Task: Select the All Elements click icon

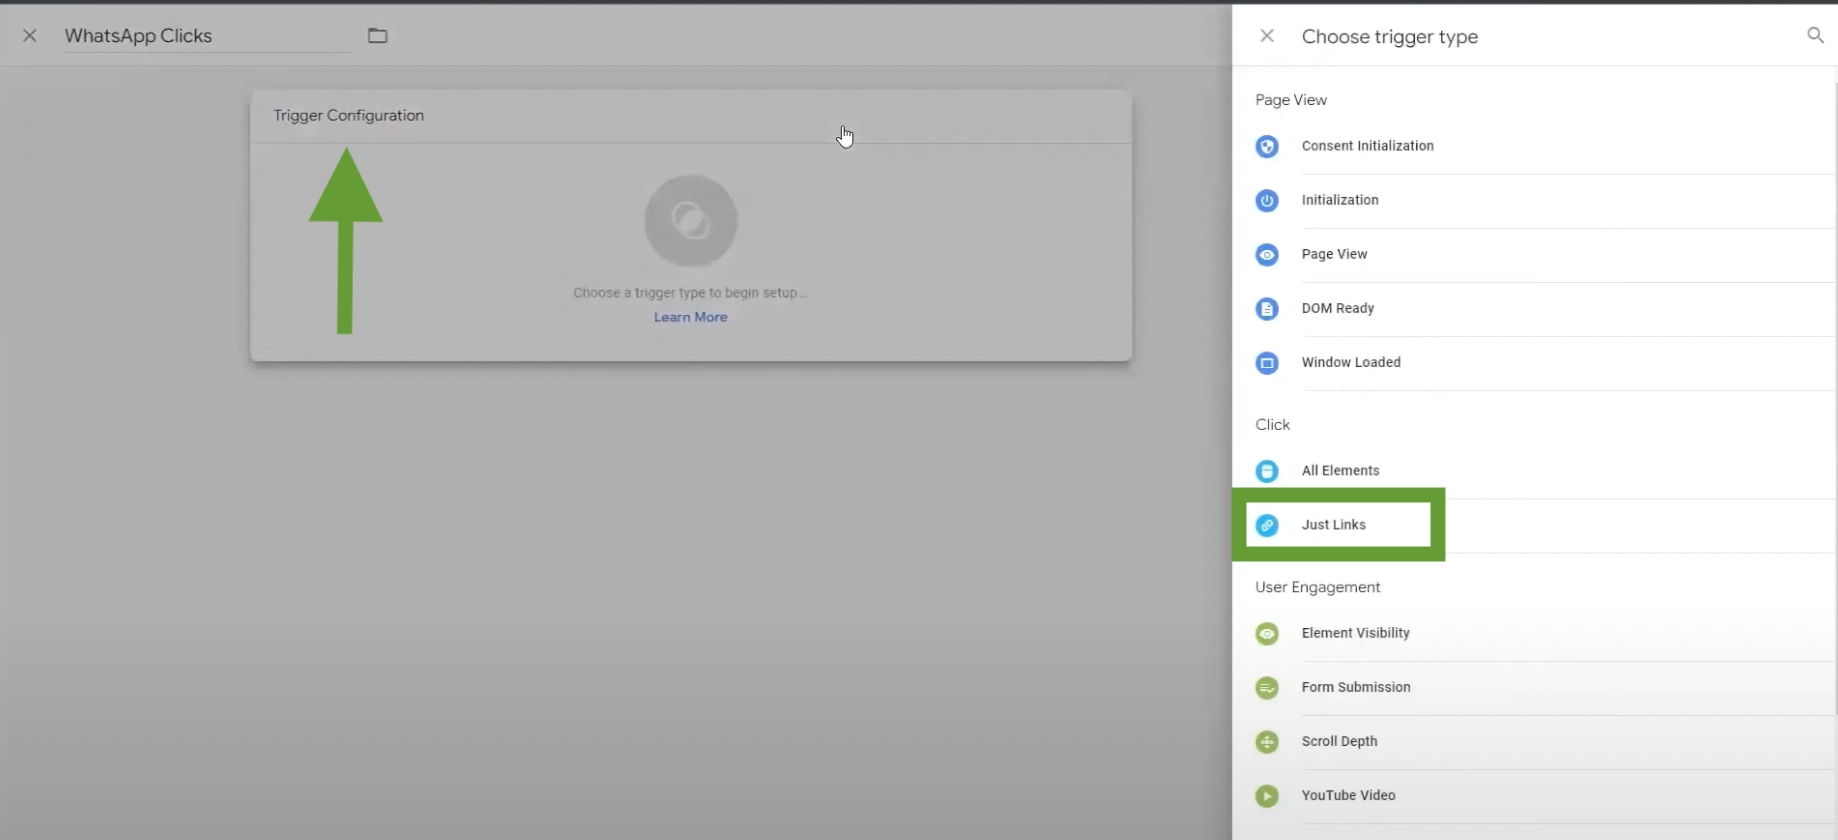Action: [x=1267, y=471]
